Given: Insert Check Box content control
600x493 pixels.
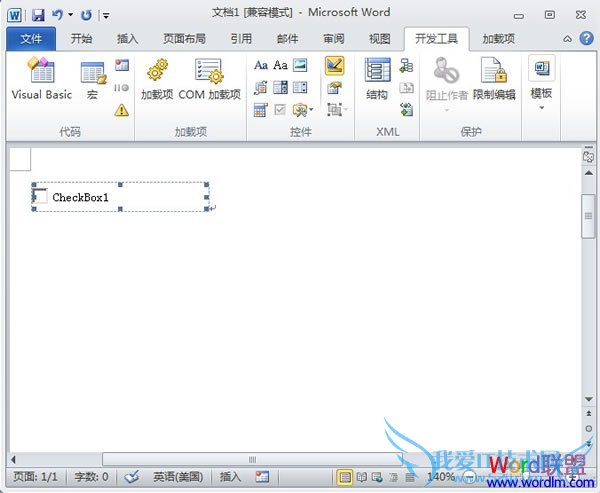Looking at the screenshot, I should 280,110.
